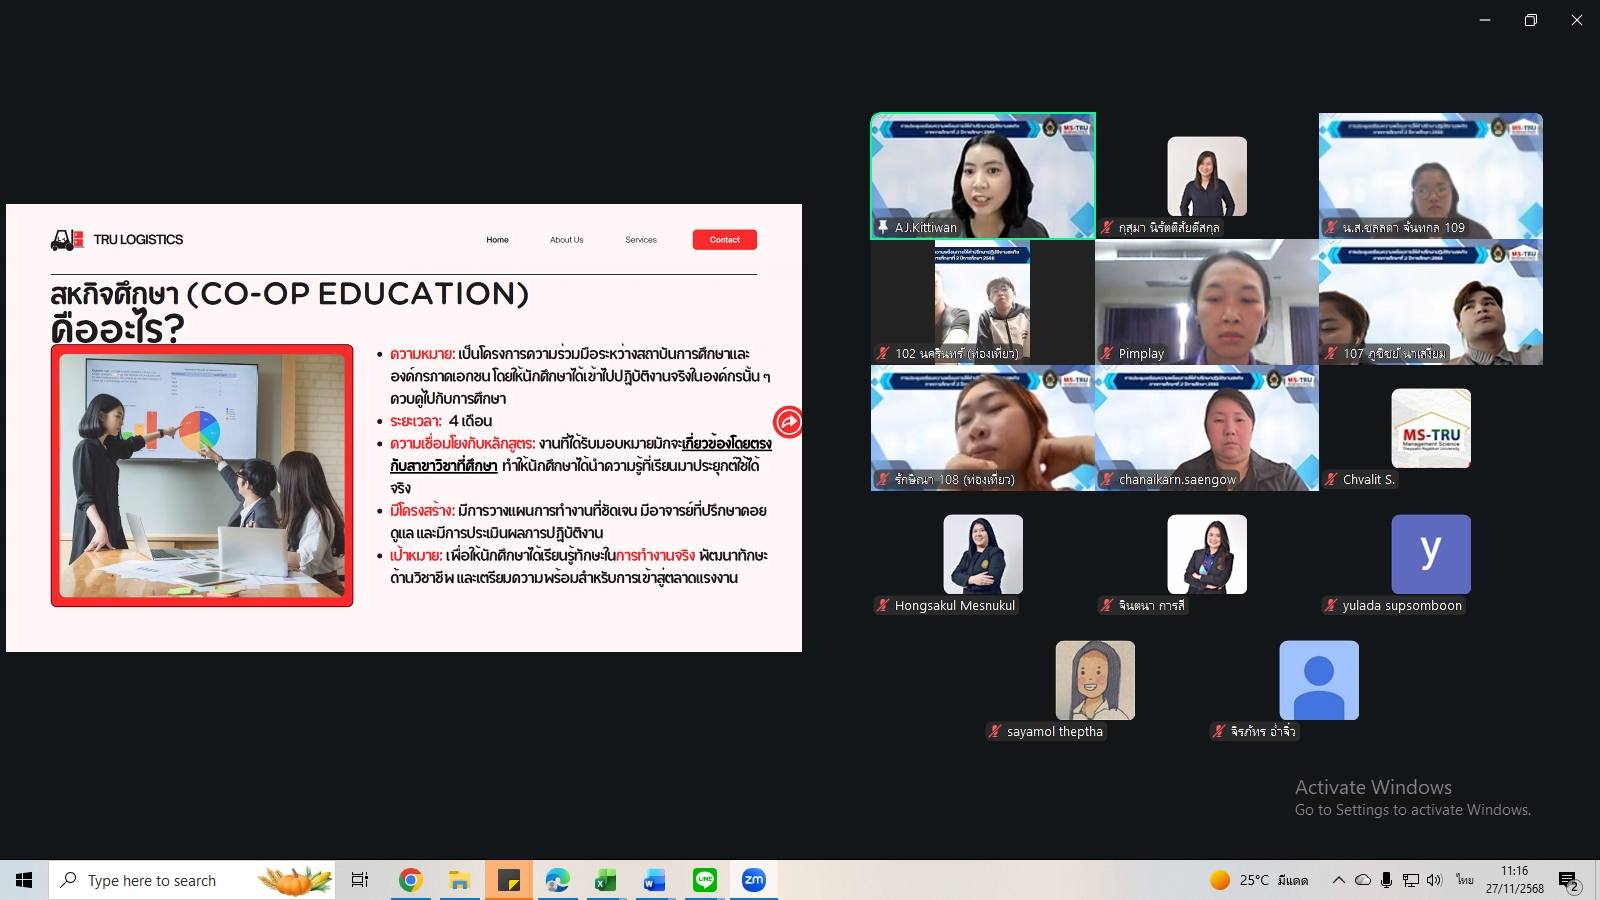Open File Explorer taskbar icon
This screenshot has width=1600, height=900.
459,880
